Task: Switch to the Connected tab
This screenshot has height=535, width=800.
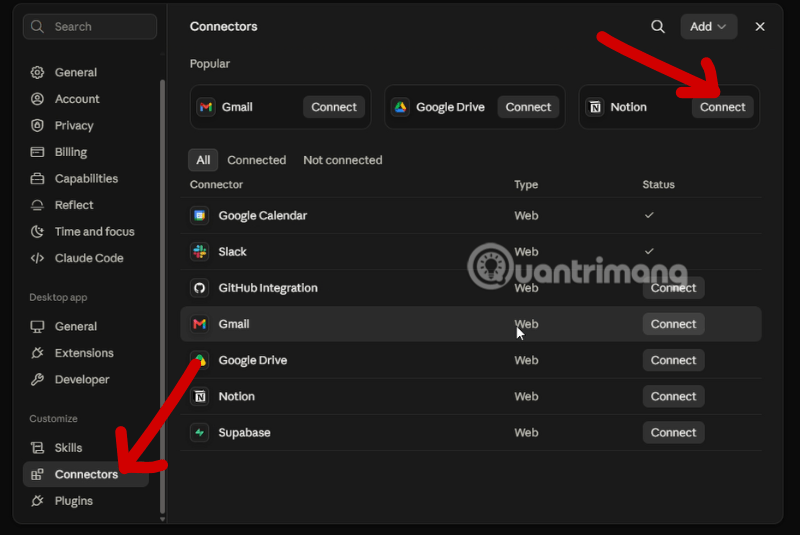Action: click(257, 160)
